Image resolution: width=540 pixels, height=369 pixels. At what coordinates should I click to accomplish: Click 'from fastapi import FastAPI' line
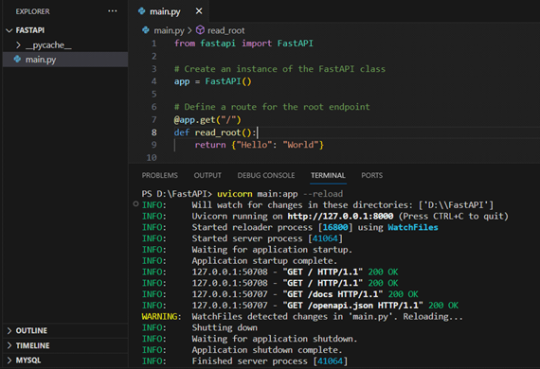pyautogui.click(x=243, y=43)
